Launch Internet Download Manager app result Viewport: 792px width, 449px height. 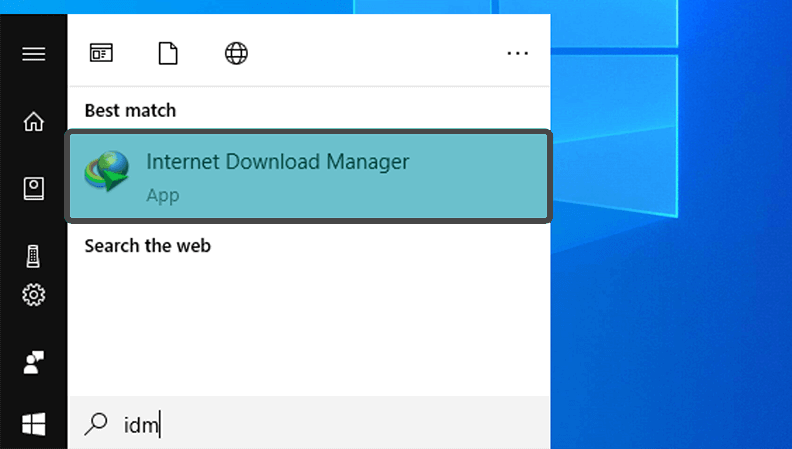[309, 176]
